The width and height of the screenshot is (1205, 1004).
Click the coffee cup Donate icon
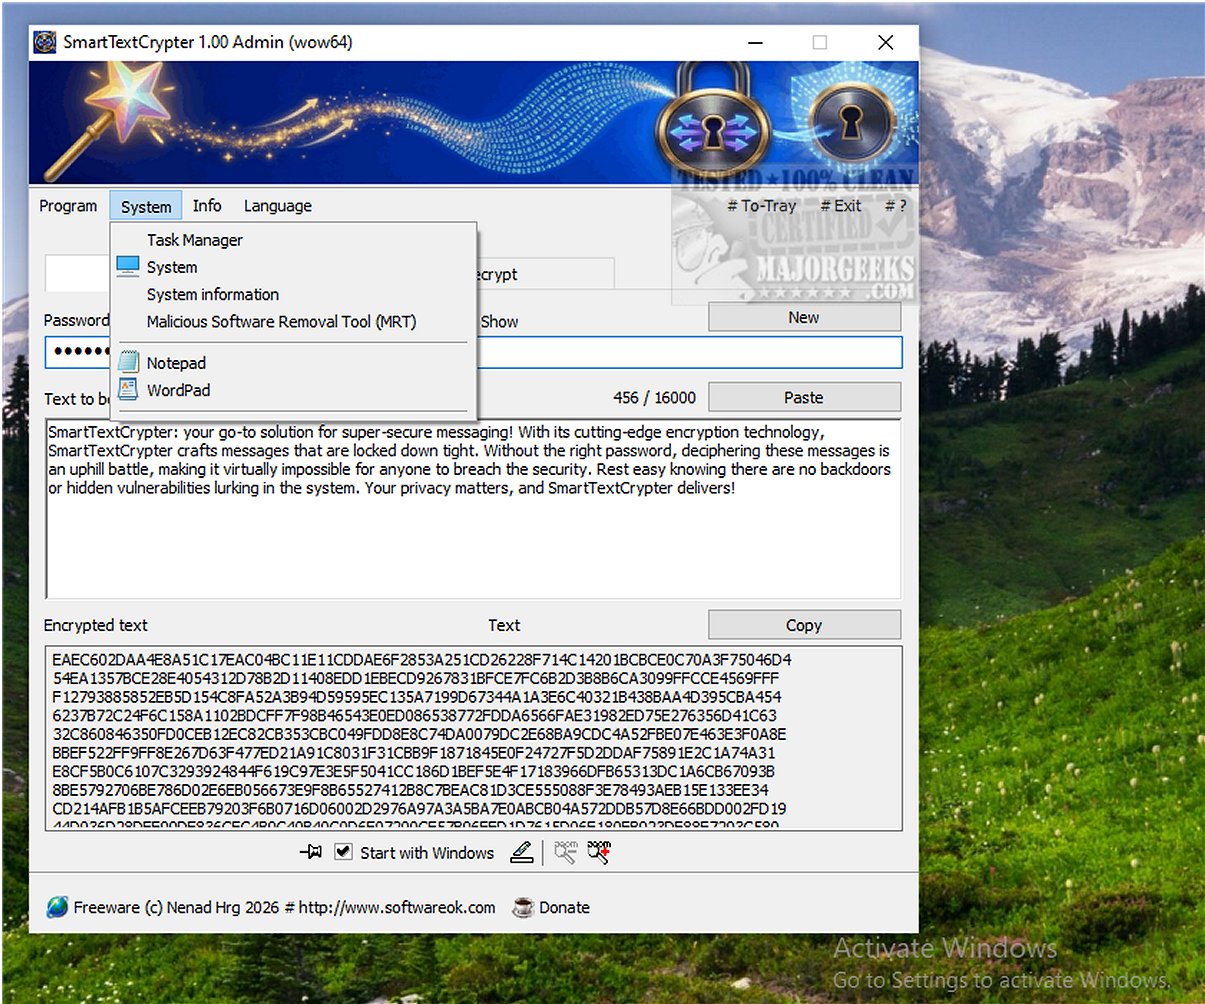[x=522, y=907]
